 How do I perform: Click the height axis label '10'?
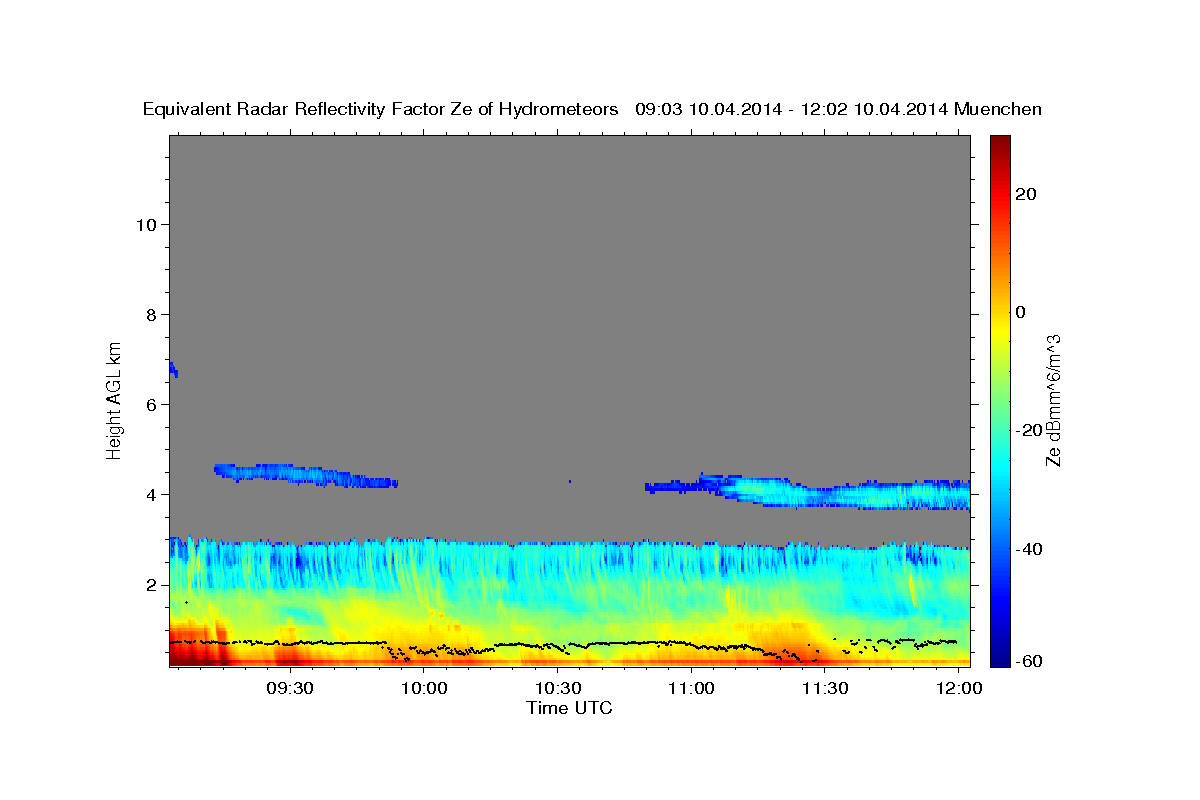pos(145,224)
